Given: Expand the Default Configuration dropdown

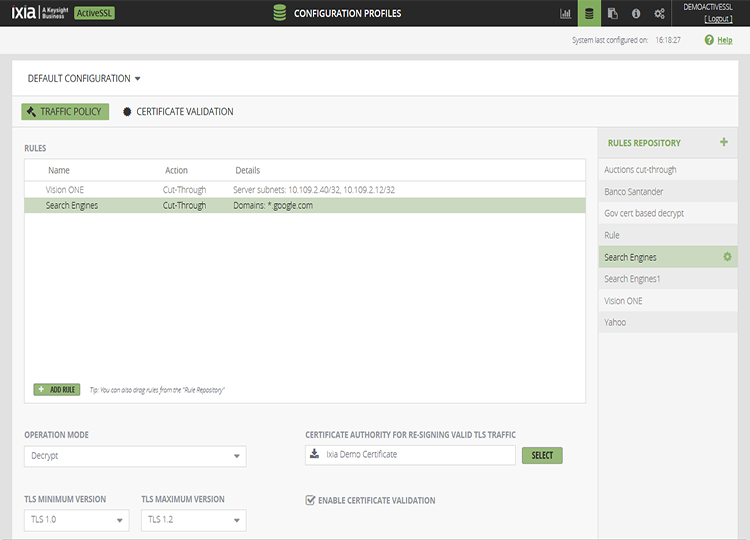Looking at the screenshot, I should pyautogui.click(x=84, y=78).
